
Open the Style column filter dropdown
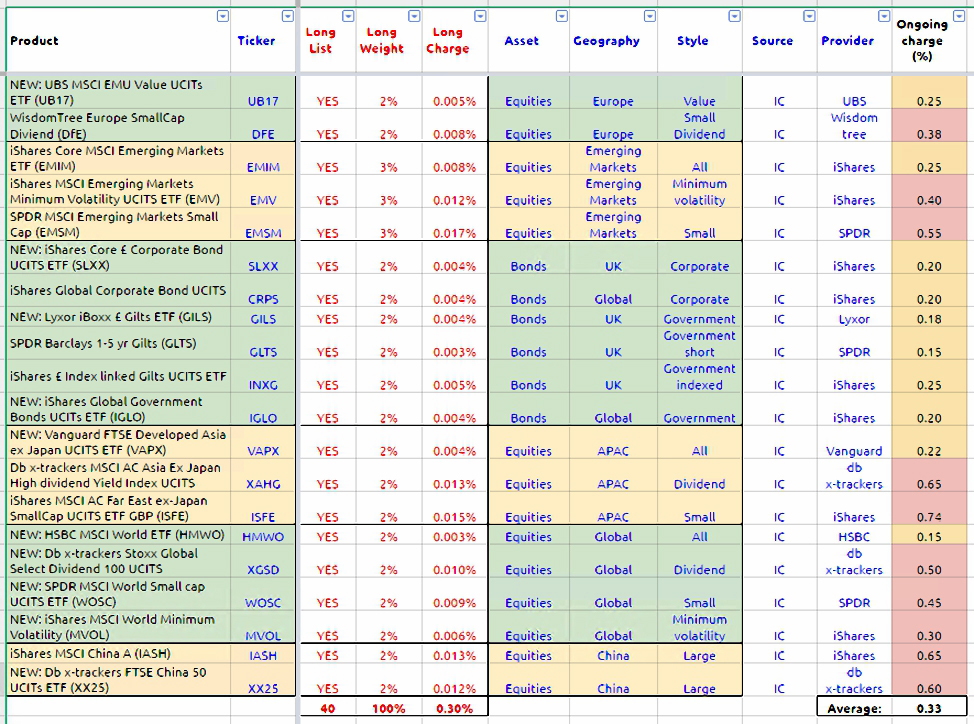pos(734,17)
